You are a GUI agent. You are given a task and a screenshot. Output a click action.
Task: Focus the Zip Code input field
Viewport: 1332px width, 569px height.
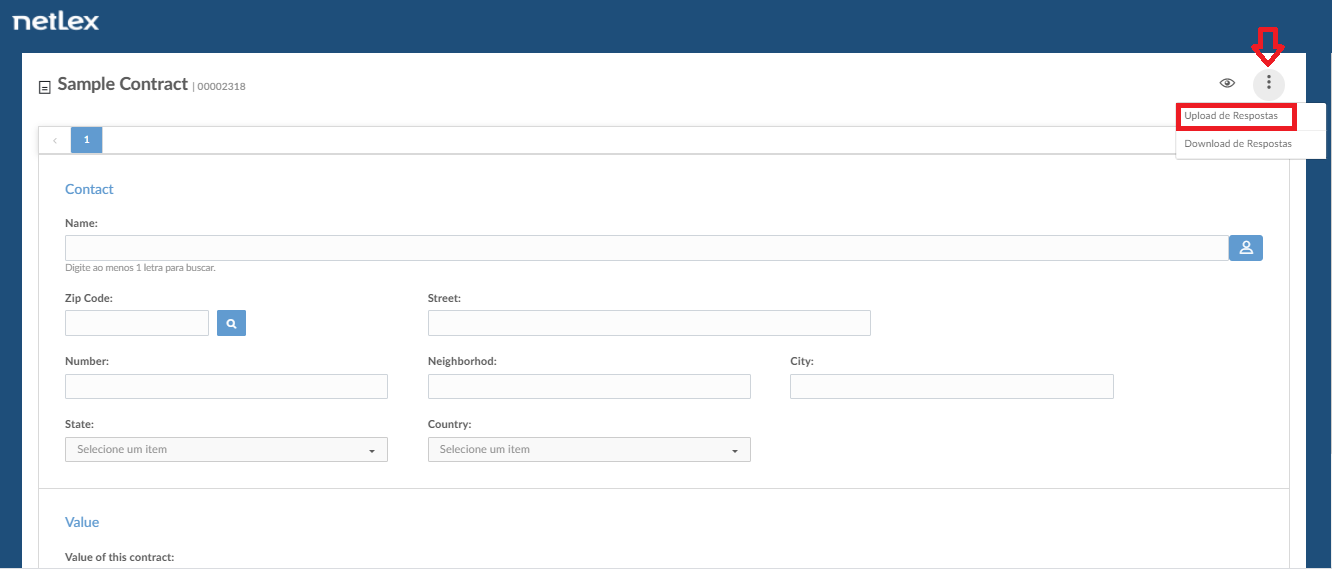[x=137, y=323]
